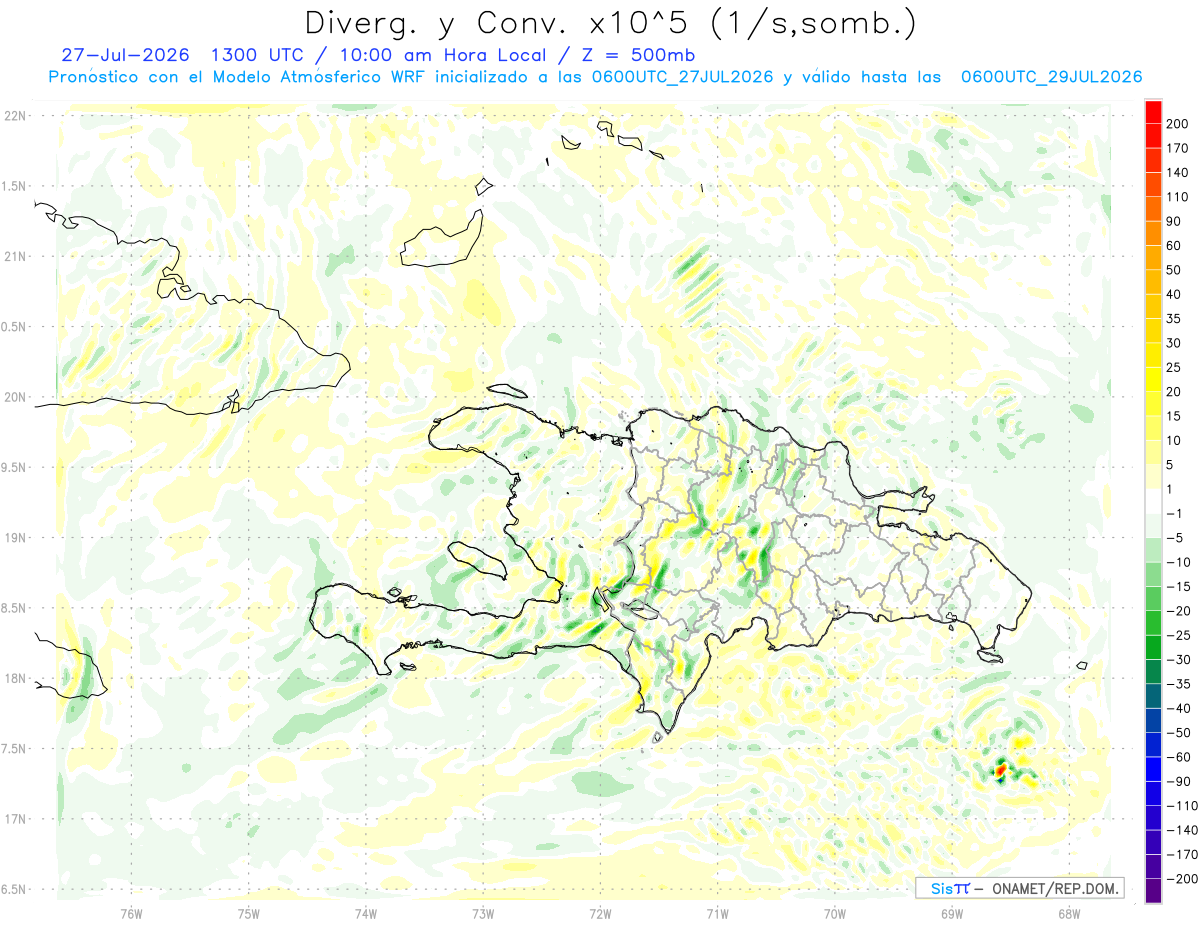Click the '73W' longitude label

(483, 914)
